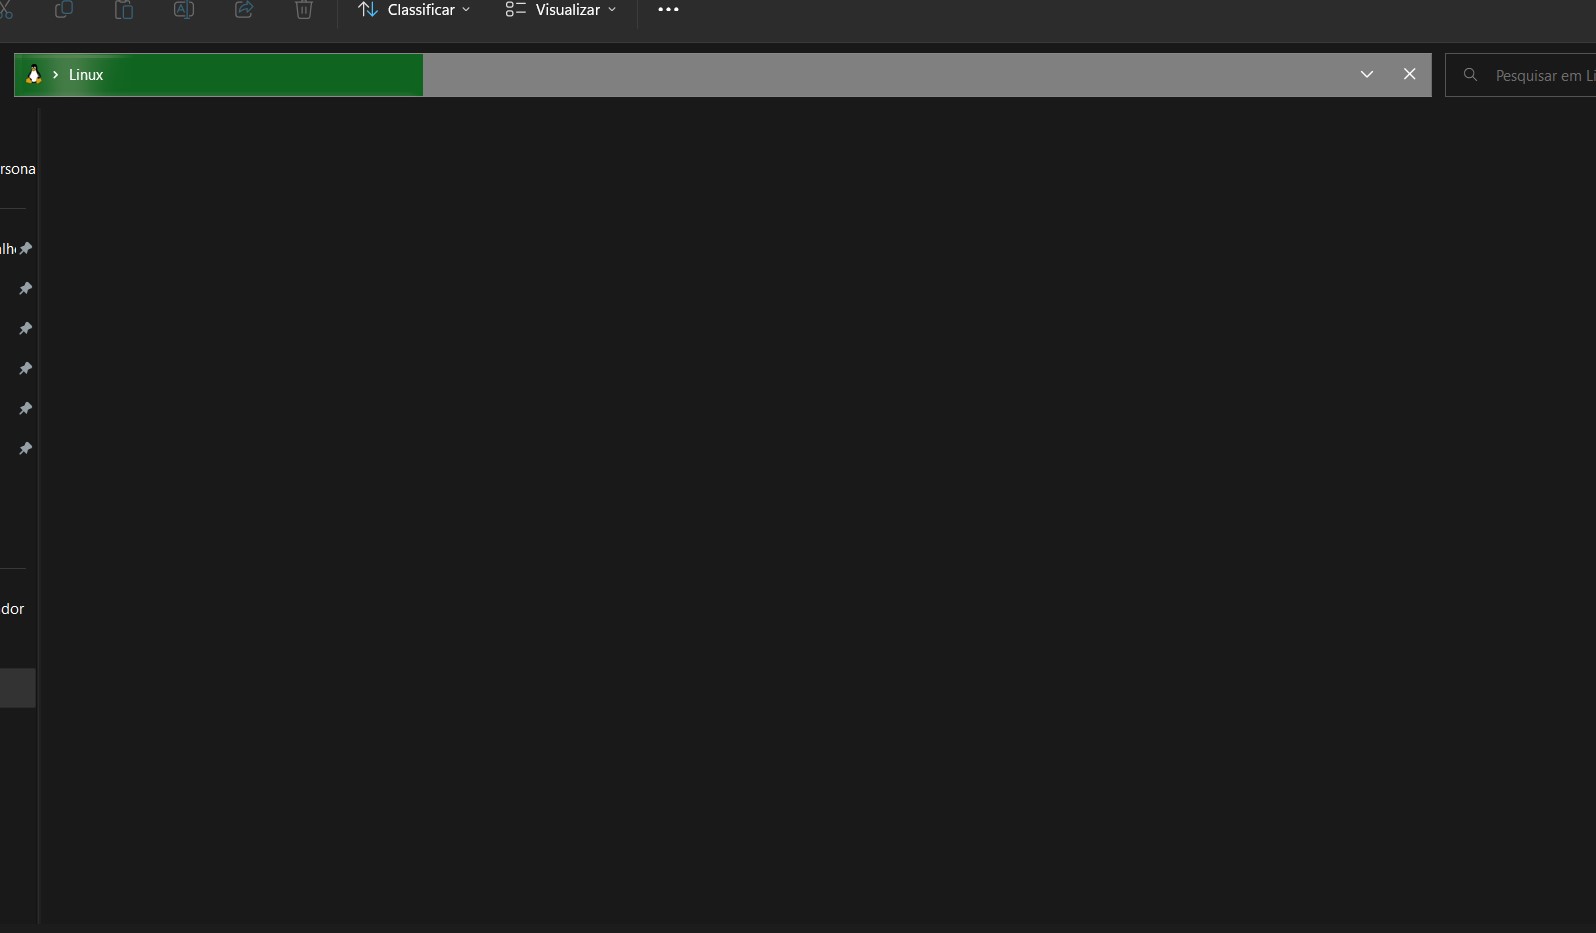The width and height of the screenshot is (1596, 933).
Task: Open the Visualizar view options menu
Action: pyautogui.click(x=561, y=10)
